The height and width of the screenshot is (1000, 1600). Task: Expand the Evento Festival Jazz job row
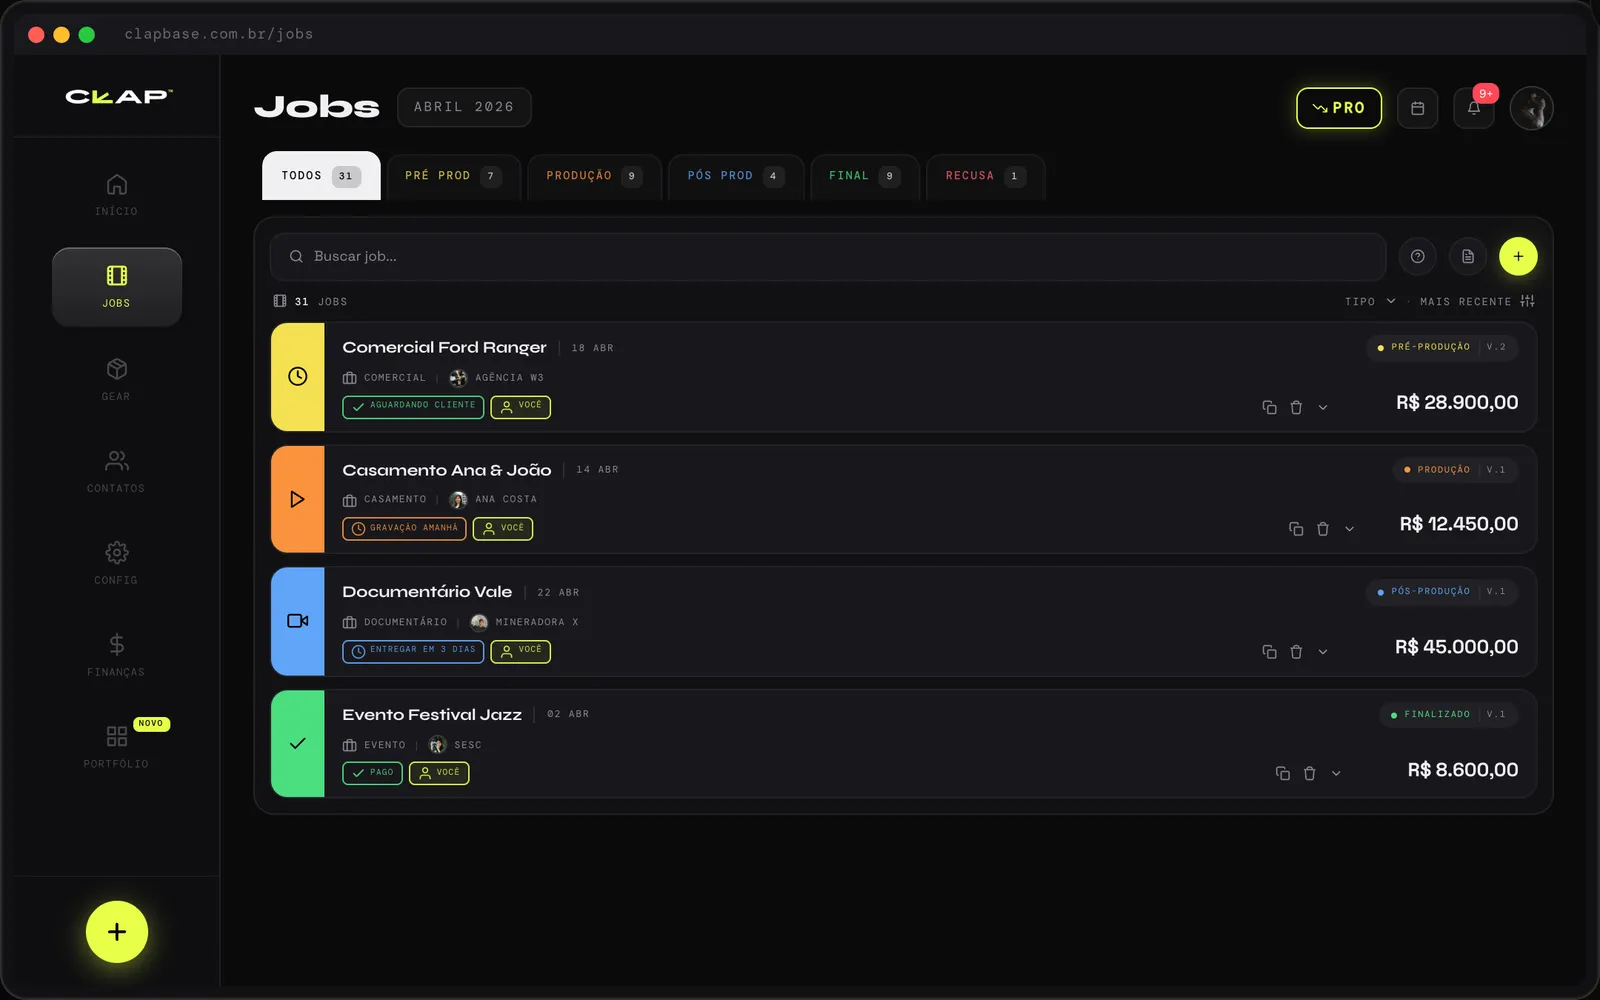click(1336, 773)
